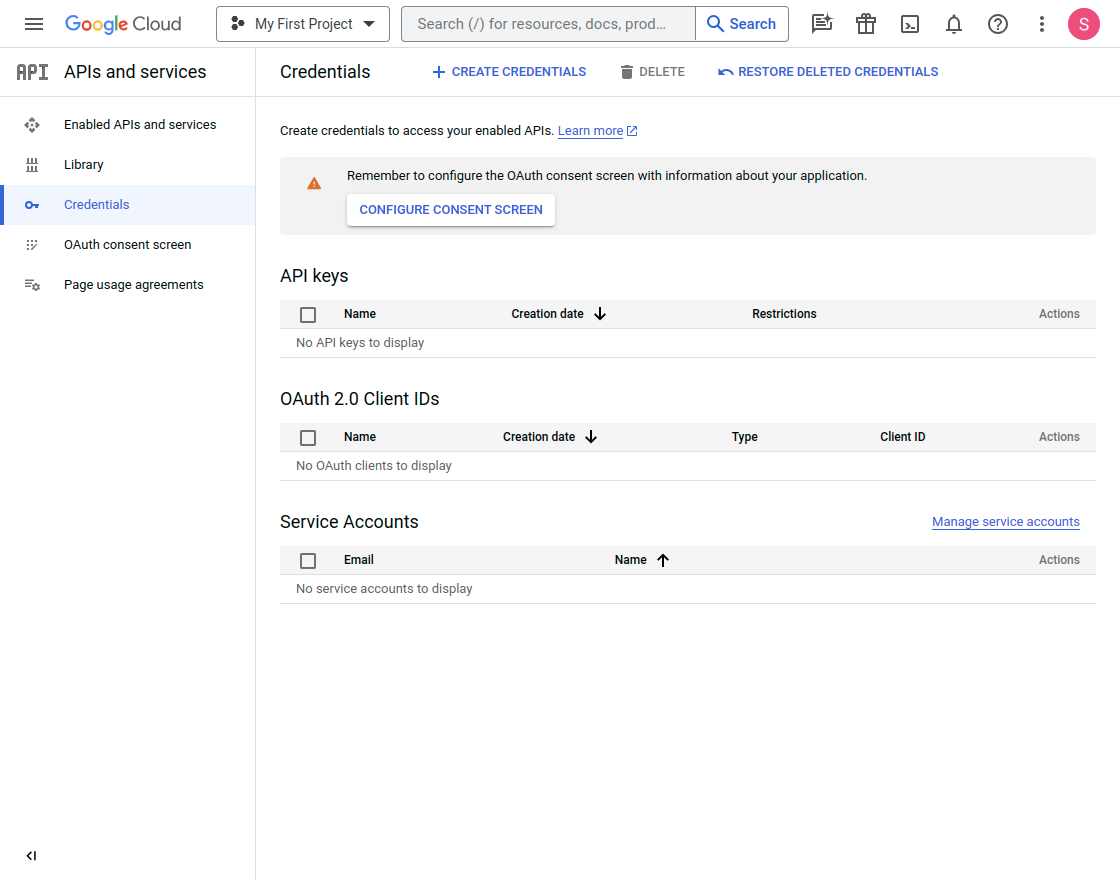Go to the Library page
The width and height of the screenshot is (1120, 880).
pos(84,165)
